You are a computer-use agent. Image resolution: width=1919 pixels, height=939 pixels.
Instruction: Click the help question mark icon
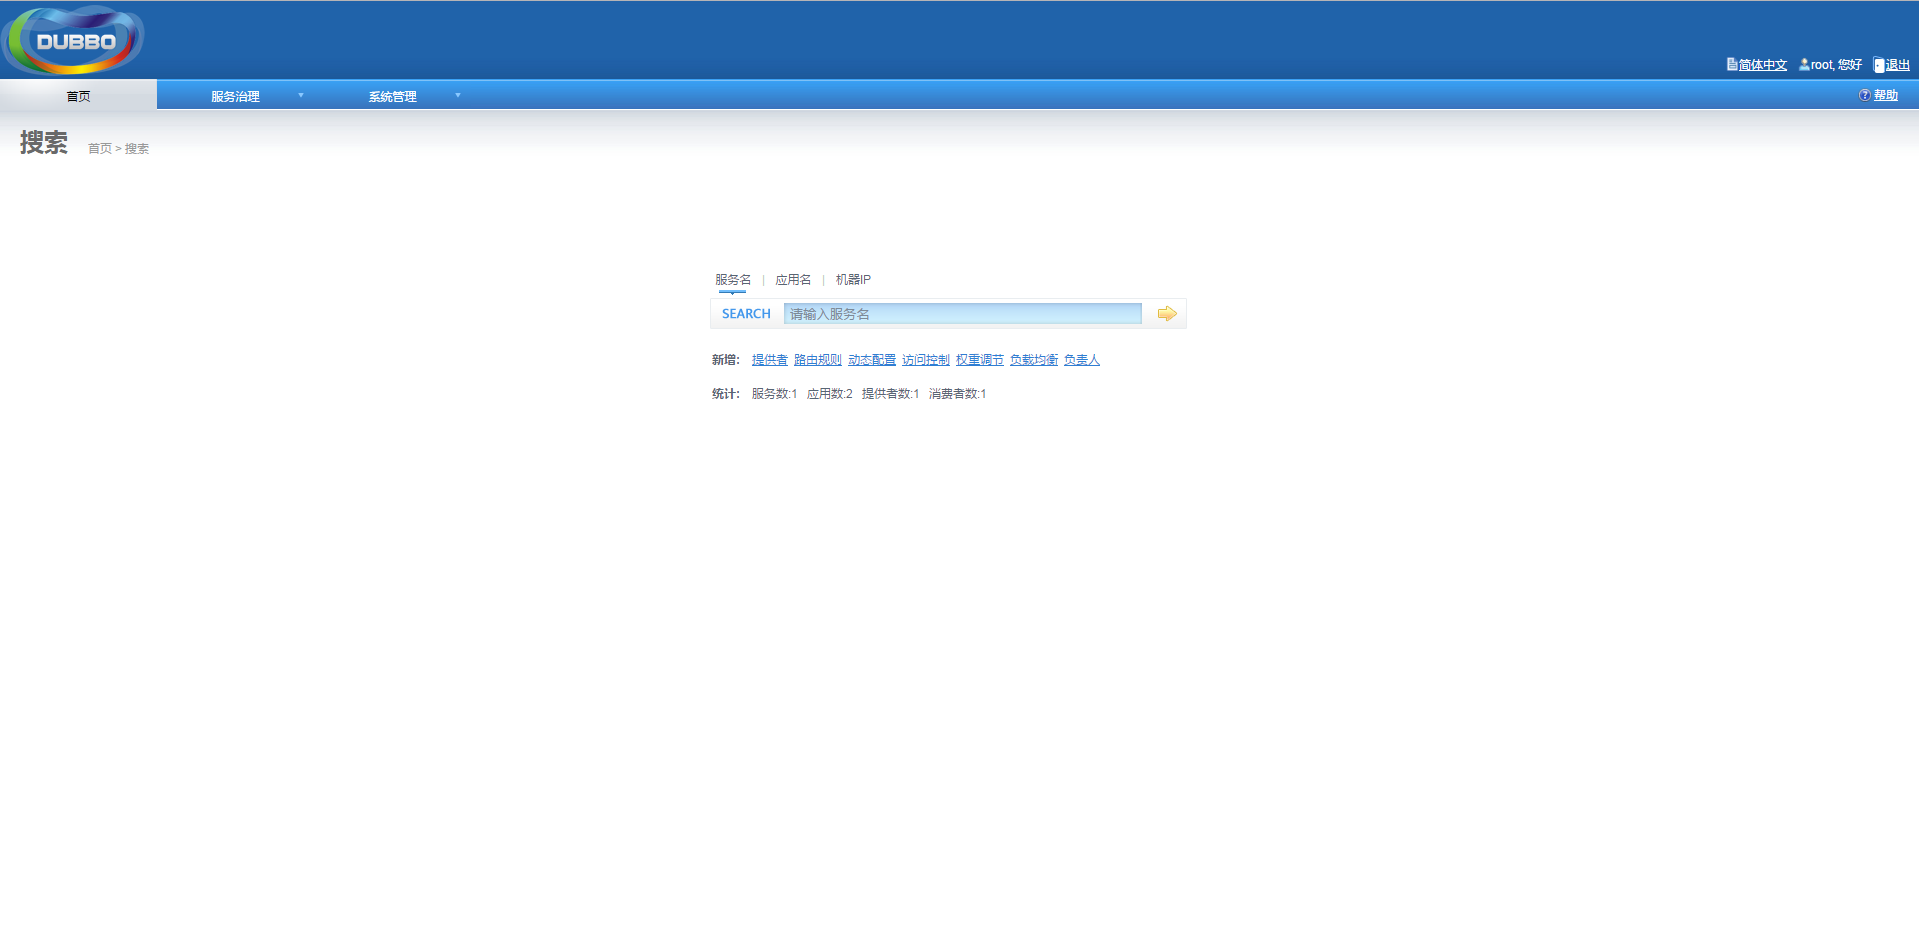[1865, 95]
